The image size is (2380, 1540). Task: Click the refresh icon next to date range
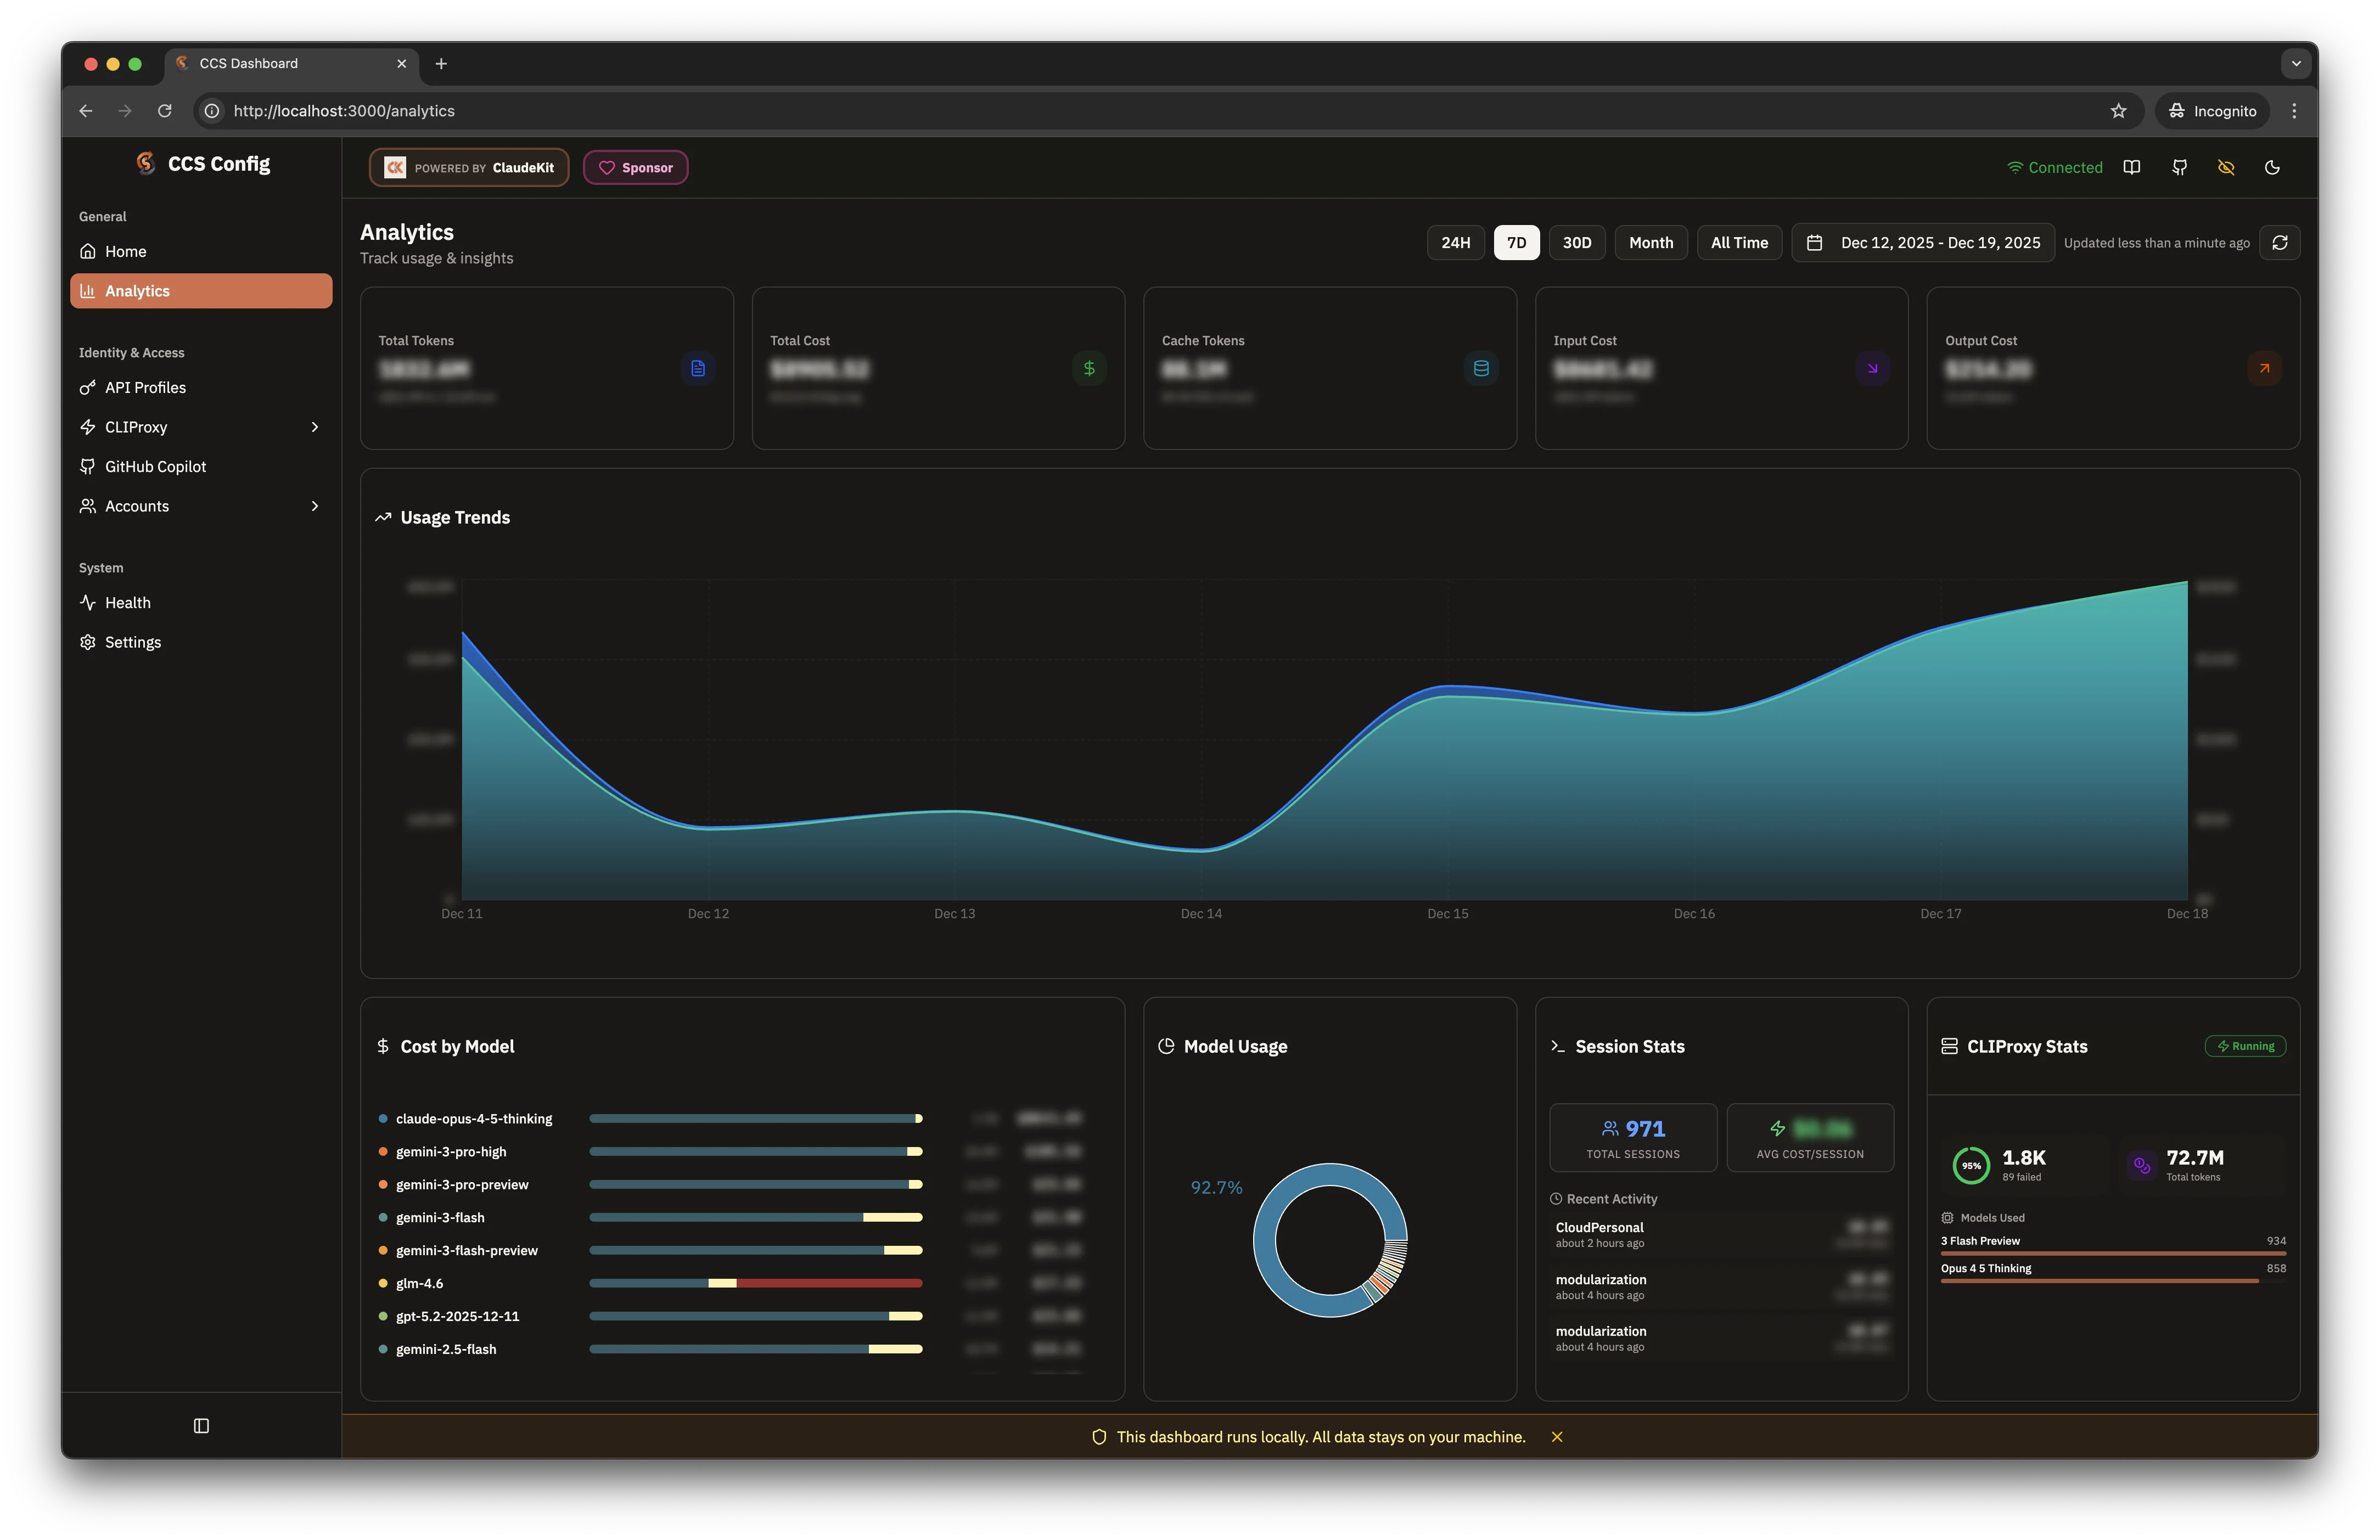[x=2281, y=242]
